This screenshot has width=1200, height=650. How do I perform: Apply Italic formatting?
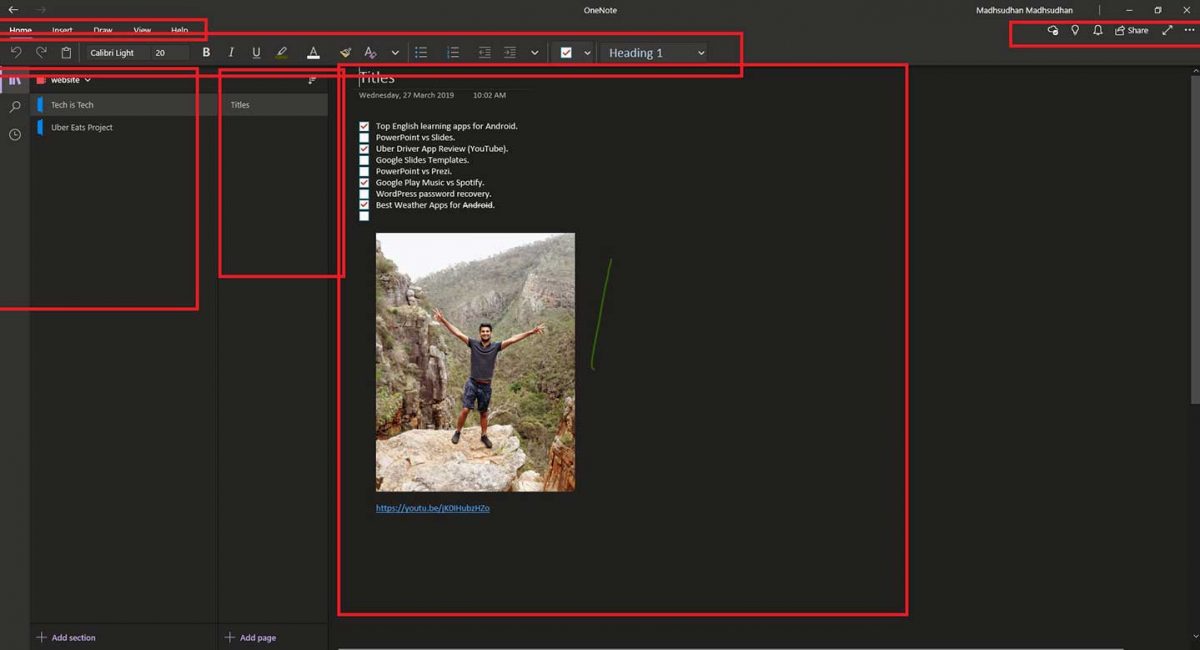pyautogui.click(x=231, y=52)
